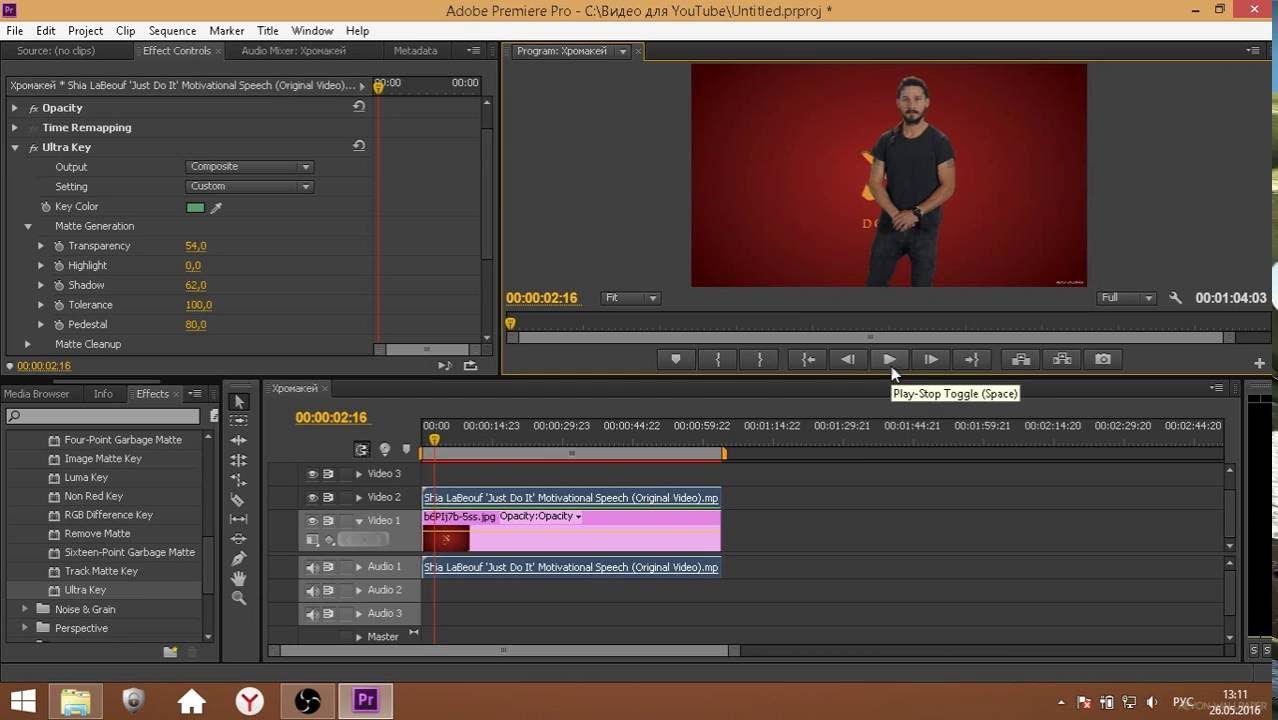This screenshot has width=1278, height=720.
Task: Click the Play-Stop Toggle button
Action: pos(889,359)
